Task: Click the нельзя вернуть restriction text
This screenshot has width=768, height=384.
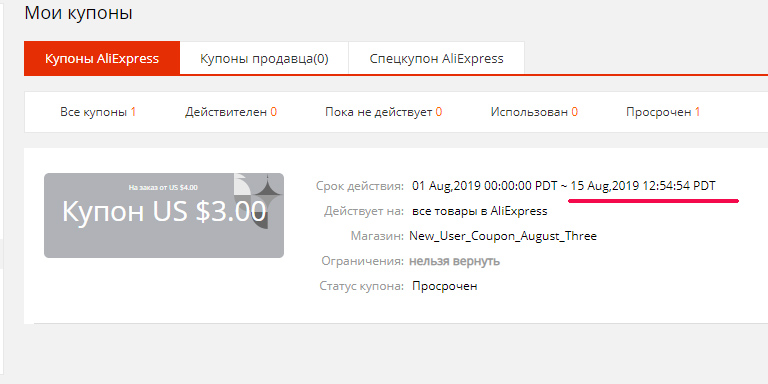Action: click(x=454, y=261)
